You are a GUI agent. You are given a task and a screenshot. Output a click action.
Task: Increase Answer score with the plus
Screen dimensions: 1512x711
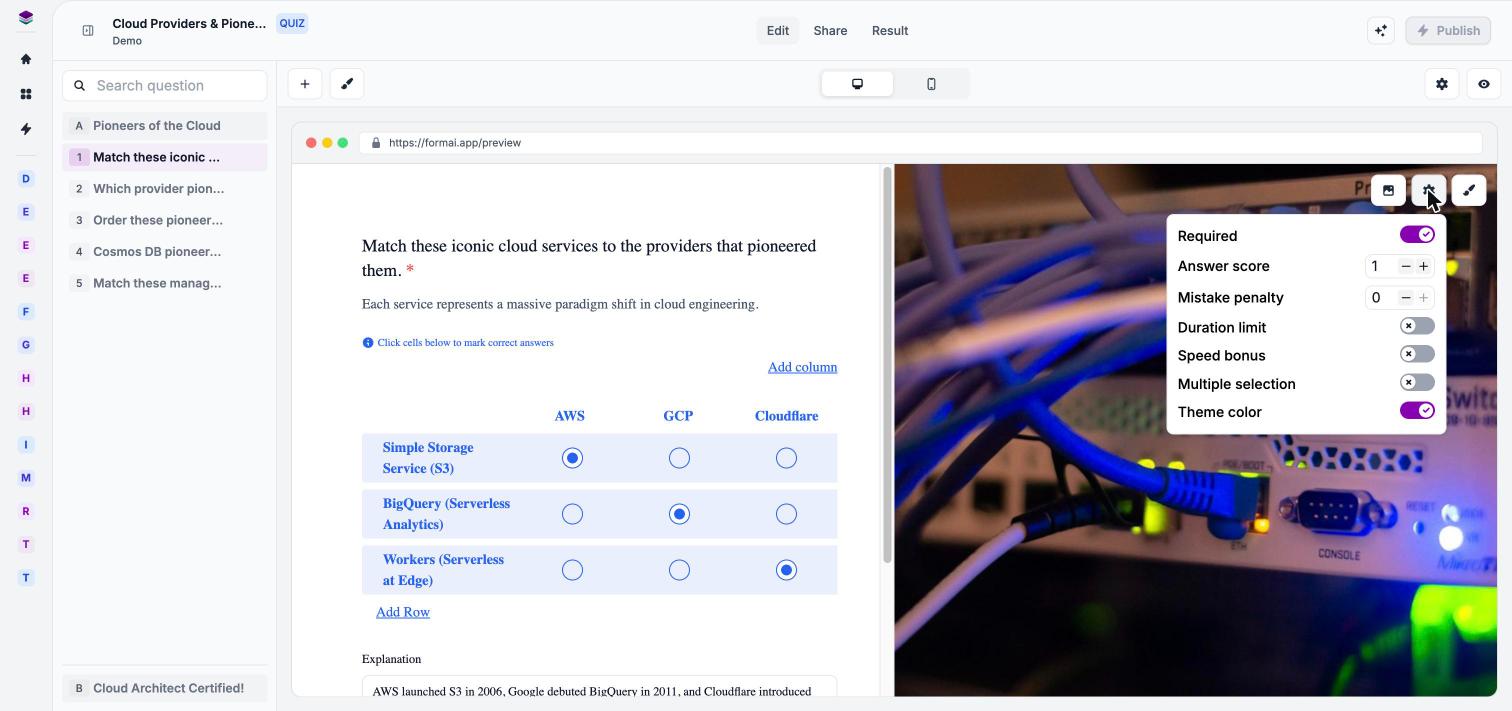(x=1424, y=266)
